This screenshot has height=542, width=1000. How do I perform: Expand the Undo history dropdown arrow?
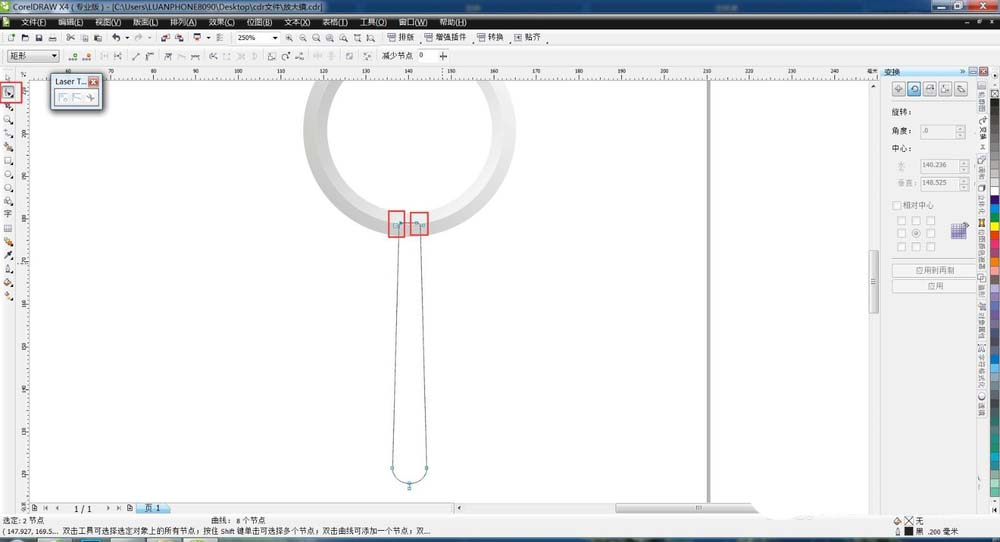[127, 38]
